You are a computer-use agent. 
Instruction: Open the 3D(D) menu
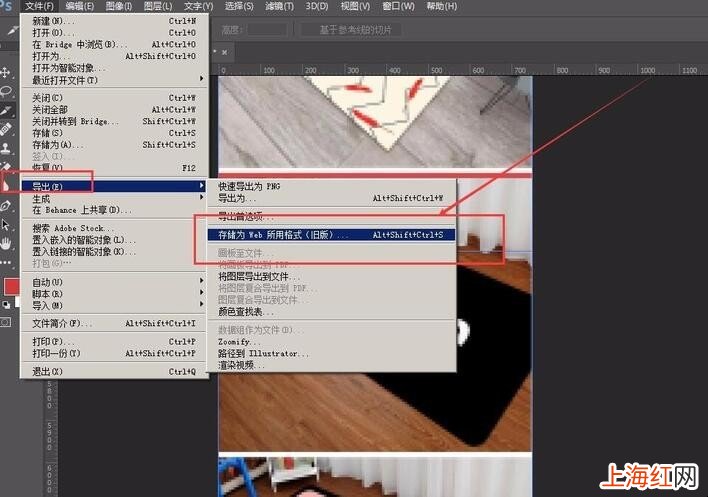coord(317,6)
